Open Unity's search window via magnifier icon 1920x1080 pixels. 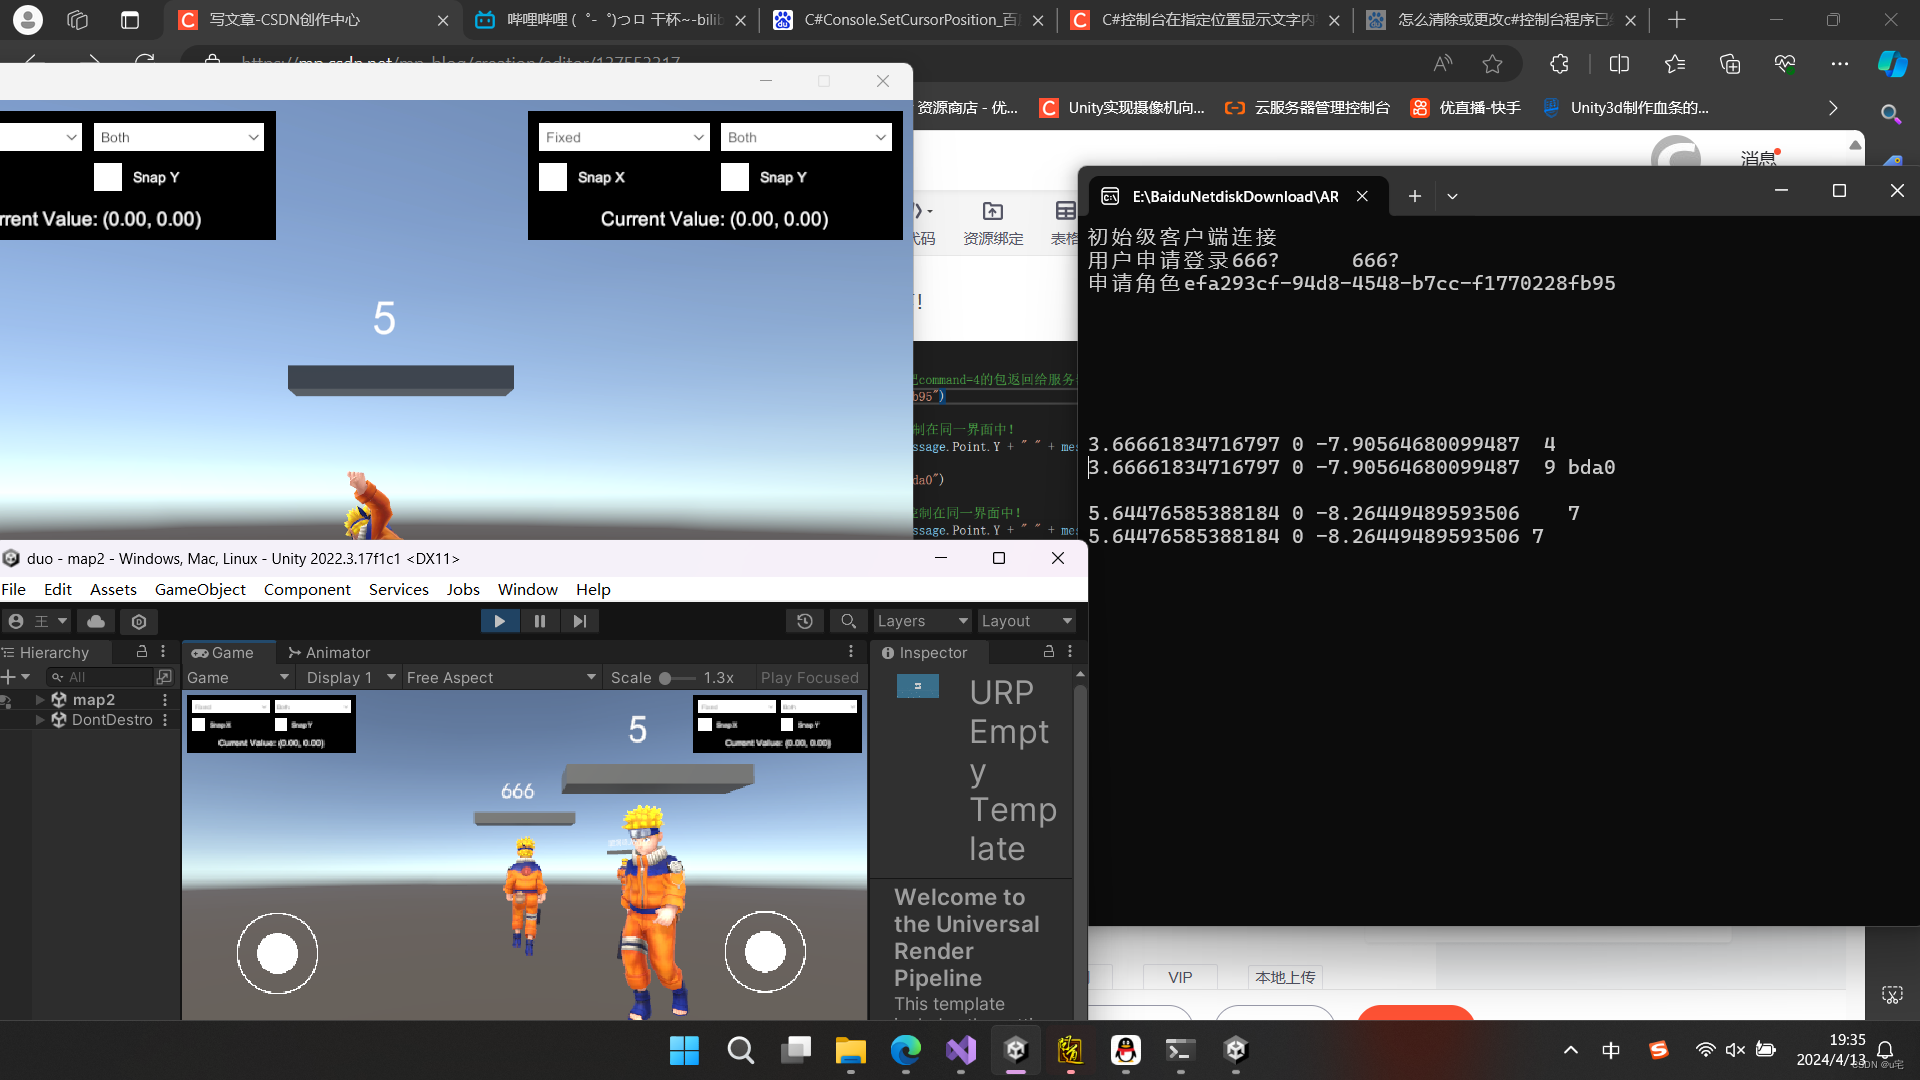coord(848,621)
